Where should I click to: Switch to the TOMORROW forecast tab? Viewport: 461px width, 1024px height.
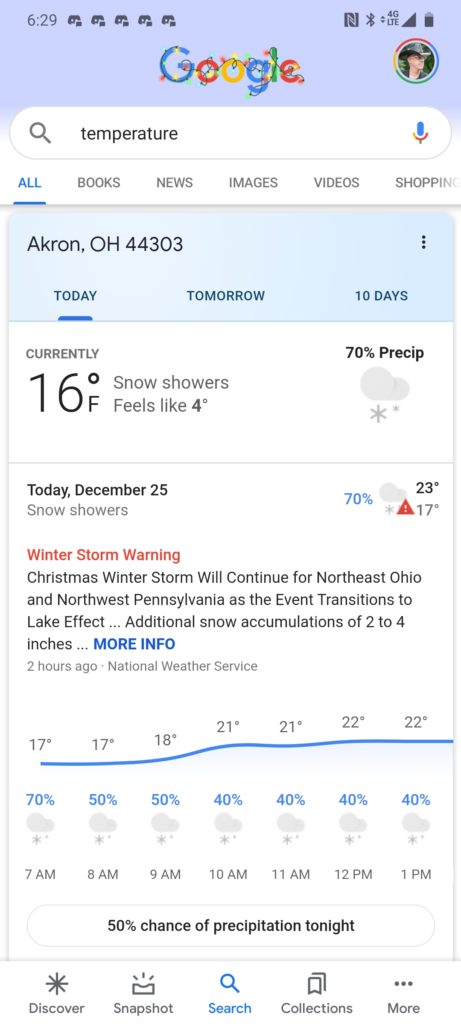coord(225,296)
